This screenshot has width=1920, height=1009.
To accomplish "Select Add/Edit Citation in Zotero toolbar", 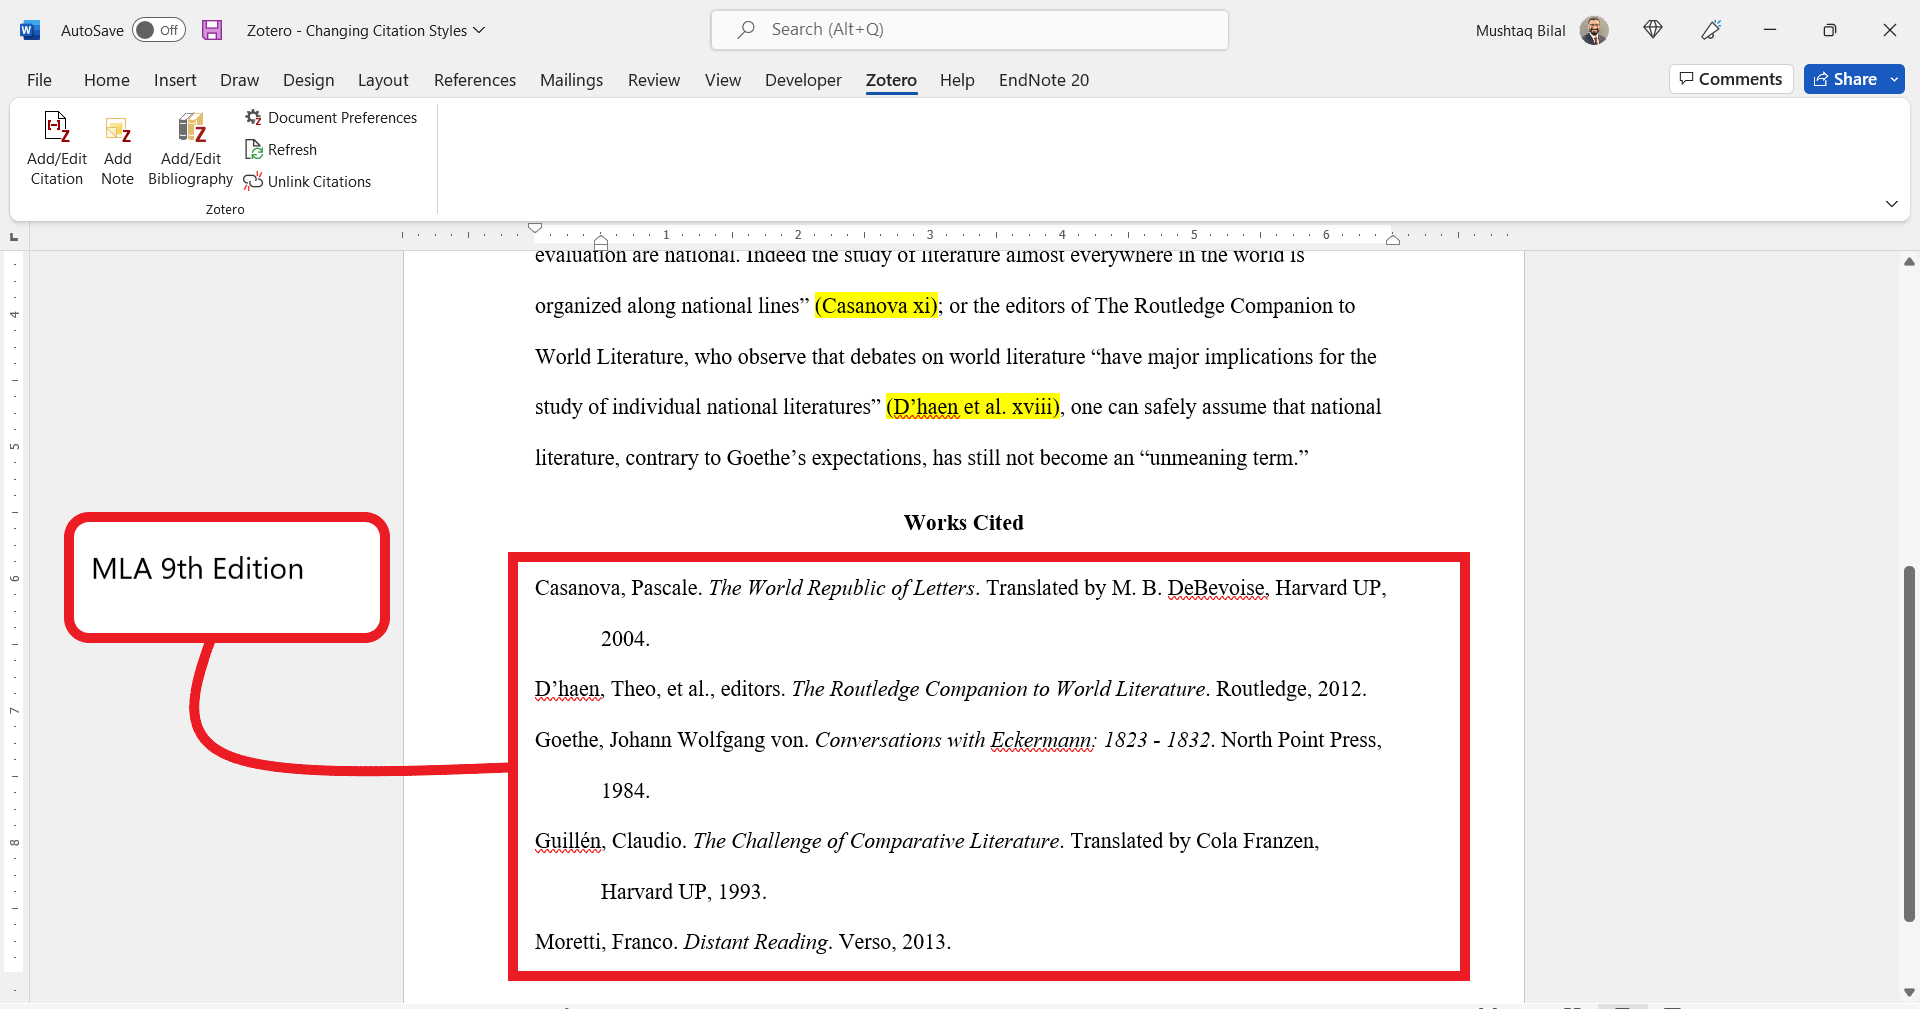I will [56, 148].
